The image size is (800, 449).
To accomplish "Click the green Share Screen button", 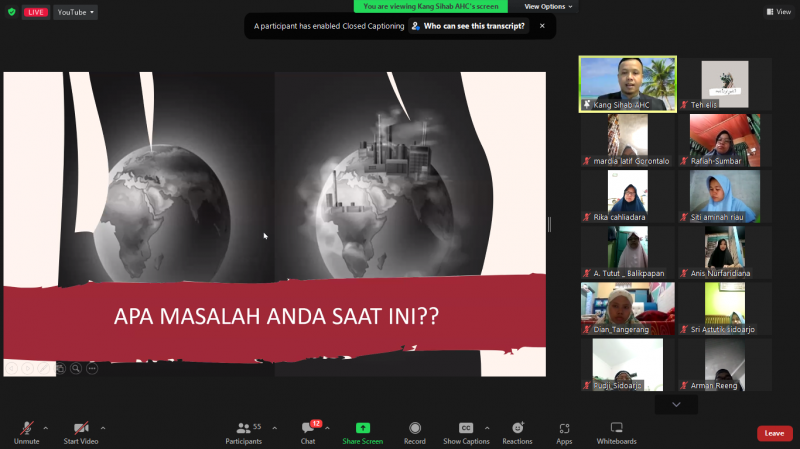I will [x=363, y=433].
